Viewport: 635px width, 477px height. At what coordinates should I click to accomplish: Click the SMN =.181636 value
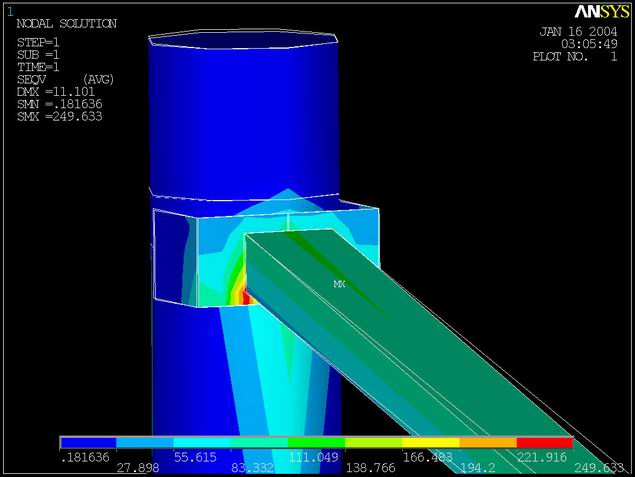(x=60, y=104)
